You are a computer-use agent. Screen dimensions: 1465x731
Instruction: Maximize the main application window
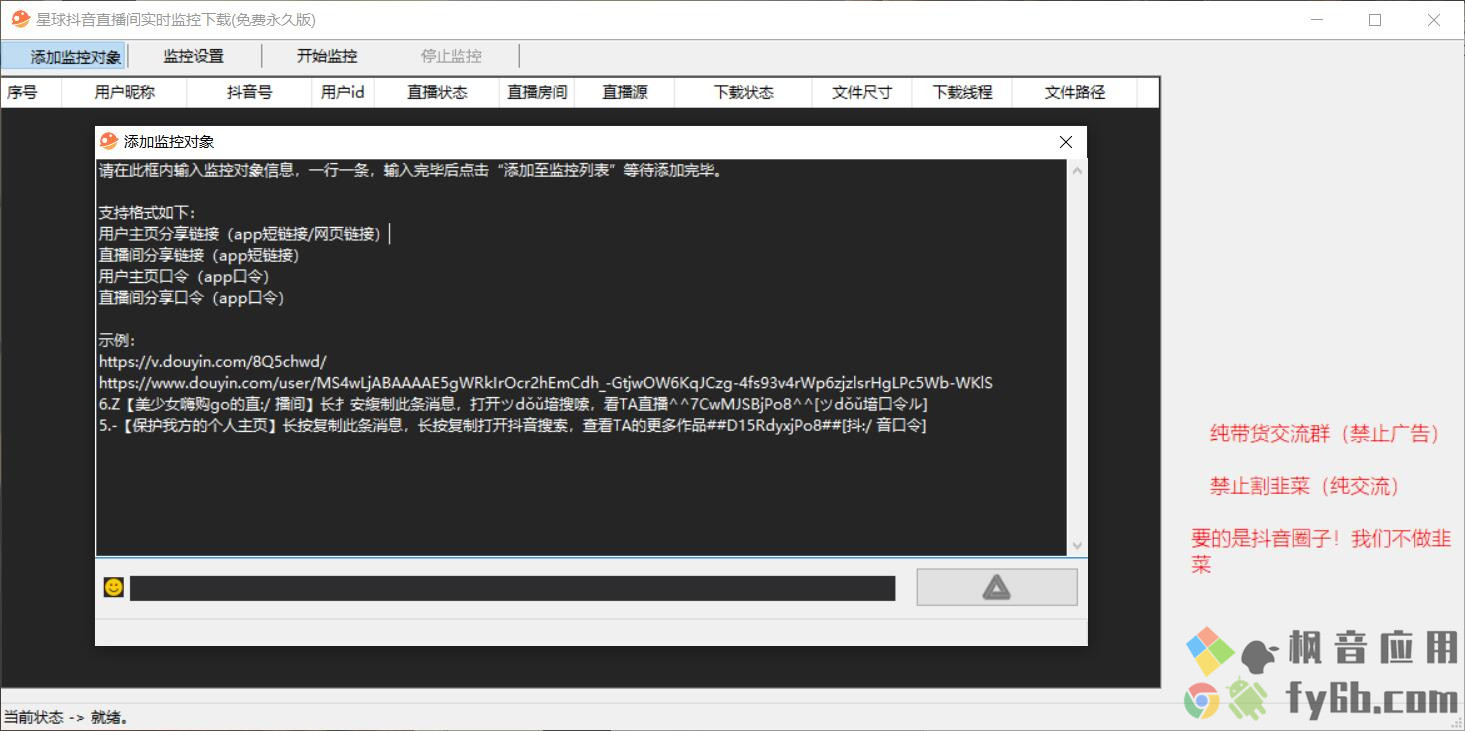click(x=1375, y=20)
